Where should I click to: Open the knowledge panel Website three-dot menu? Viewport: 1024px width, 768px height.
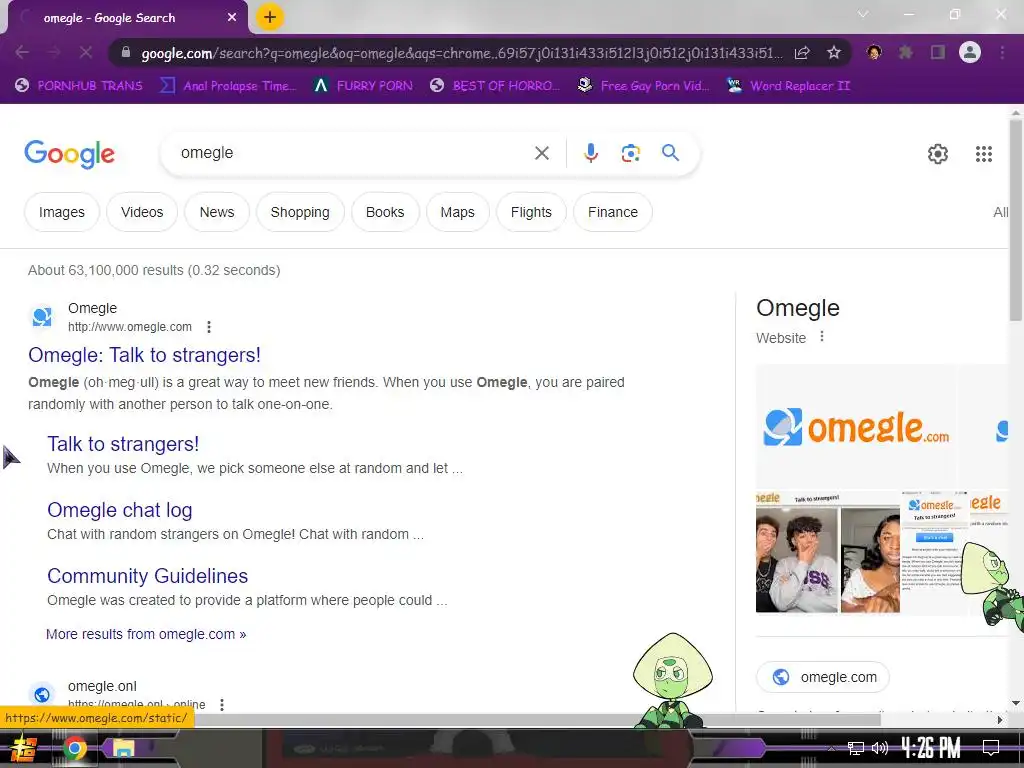point(822,337)
